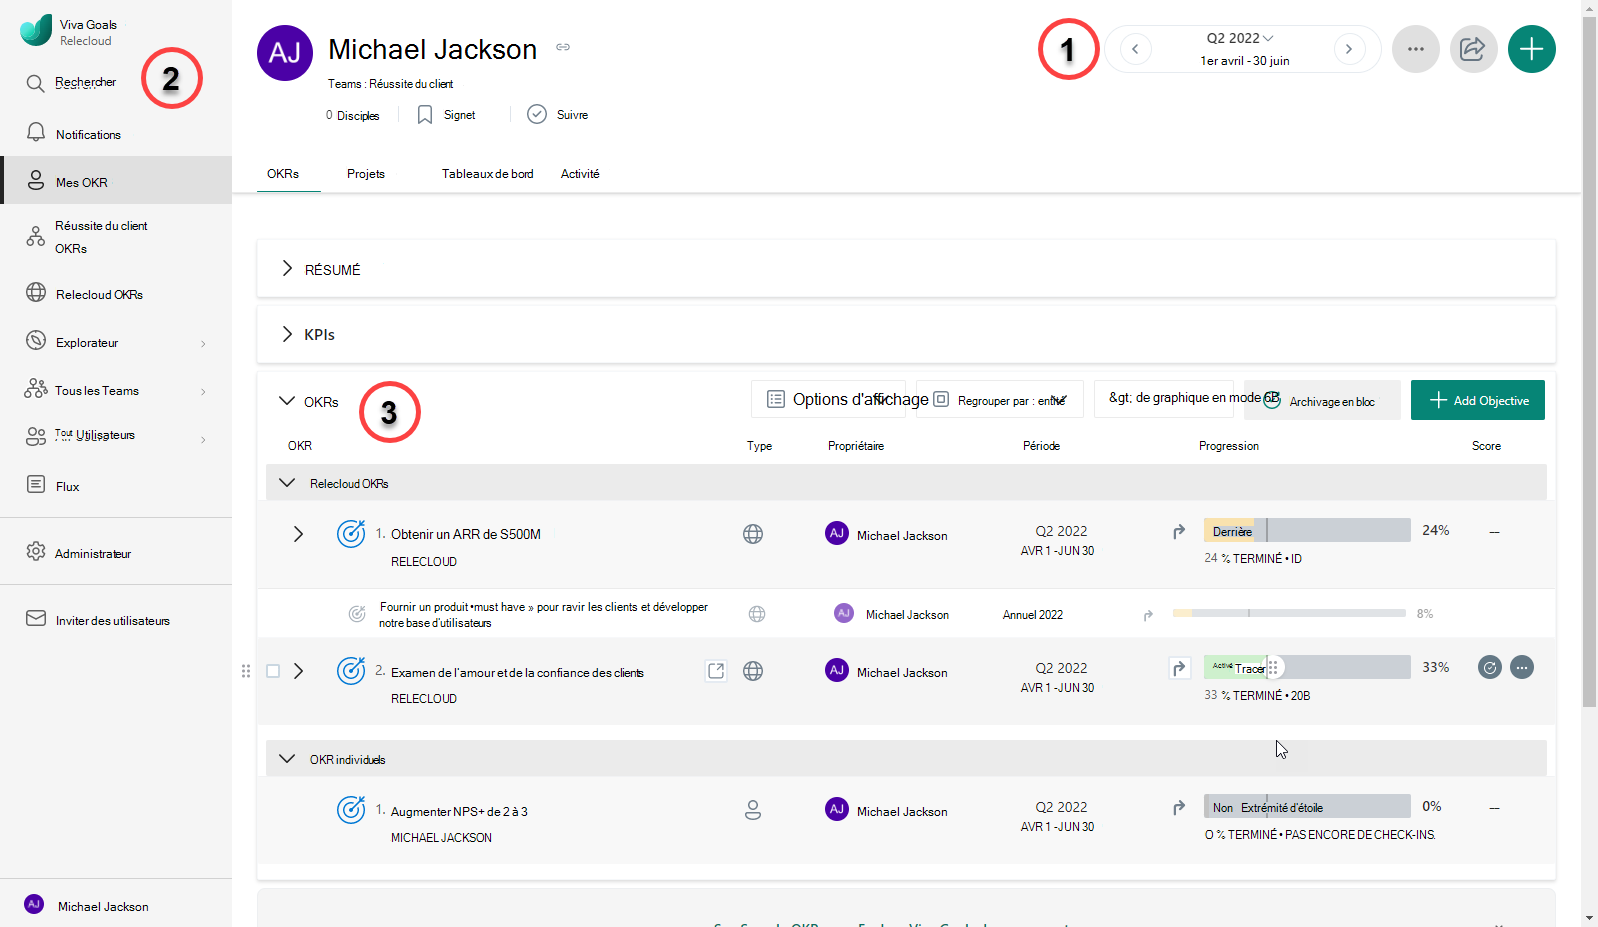Expand the RÉSUMÉ section

(x=287, y=268)
